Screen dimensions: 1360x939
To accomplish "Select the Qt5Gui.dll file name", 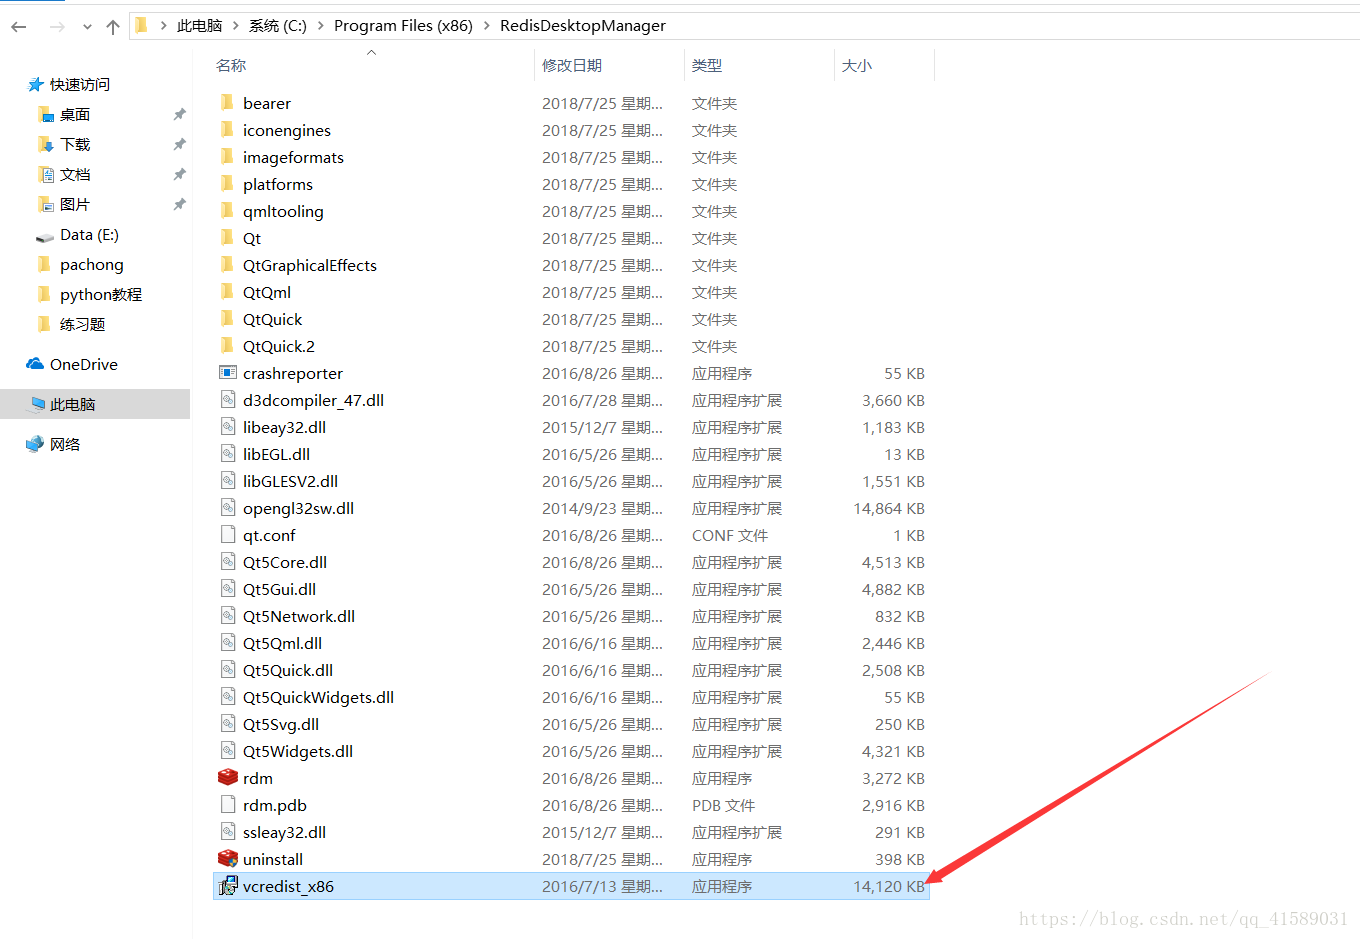I will (279, 589).
